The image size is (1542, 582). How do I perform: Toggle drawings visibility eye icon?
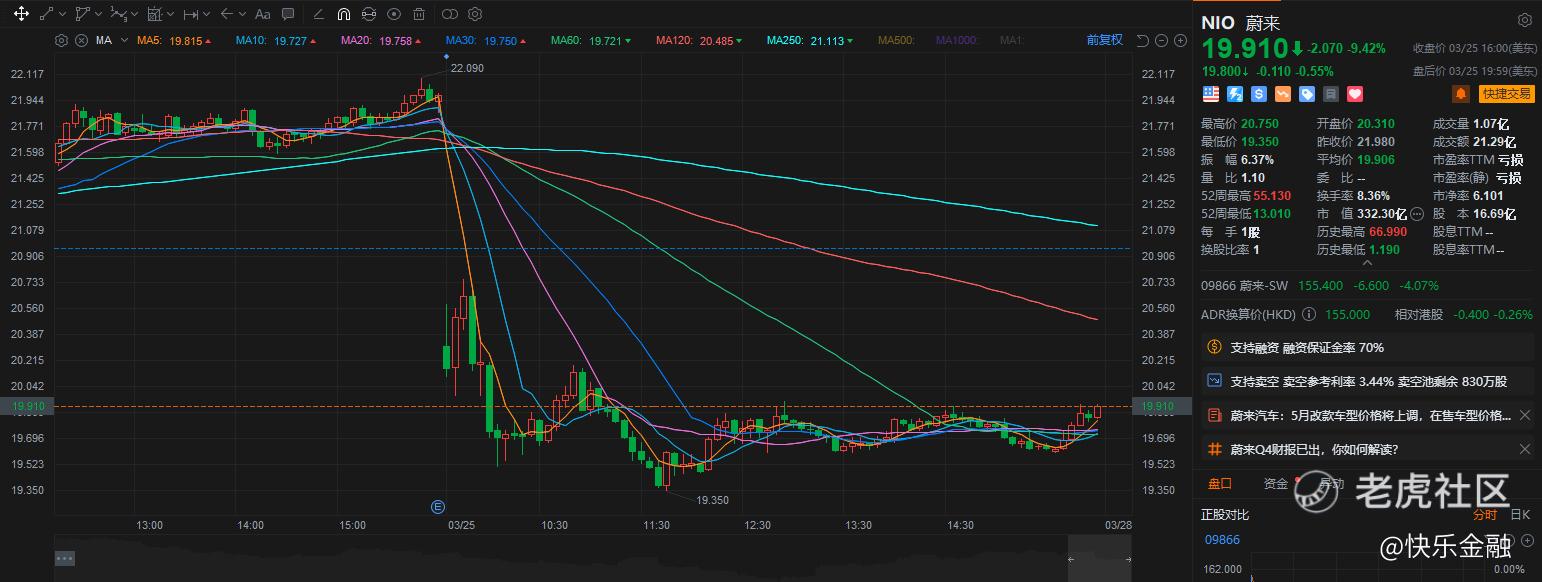click(393, 14)
